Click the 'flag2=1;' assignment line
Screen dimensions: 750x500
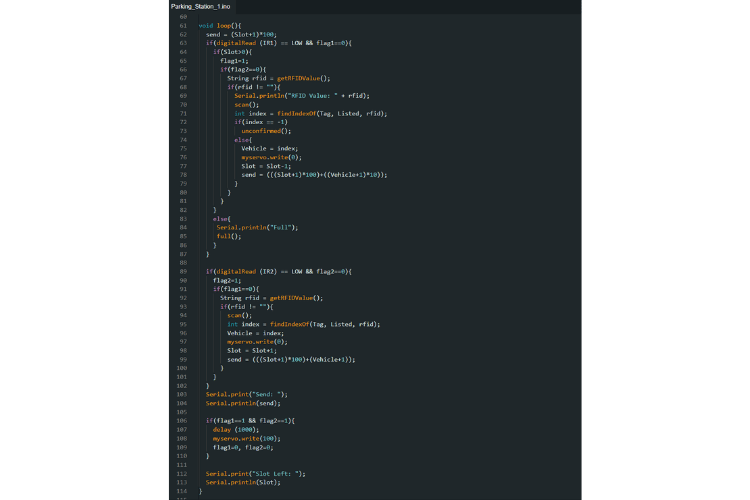click(x=227, y=280)
